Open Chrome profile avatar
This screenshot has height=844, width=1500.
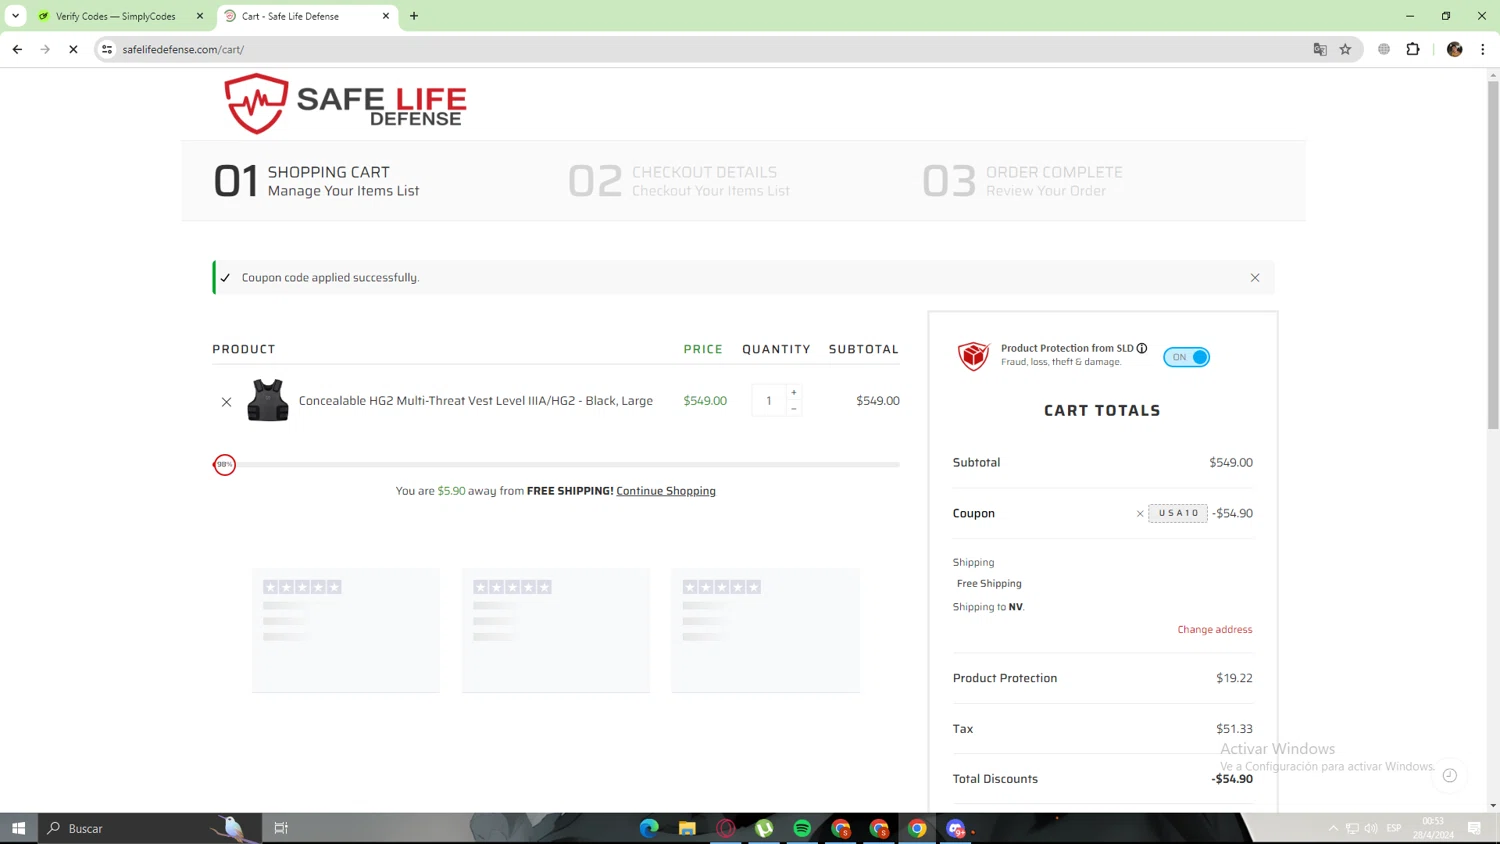click(1455, 49)
